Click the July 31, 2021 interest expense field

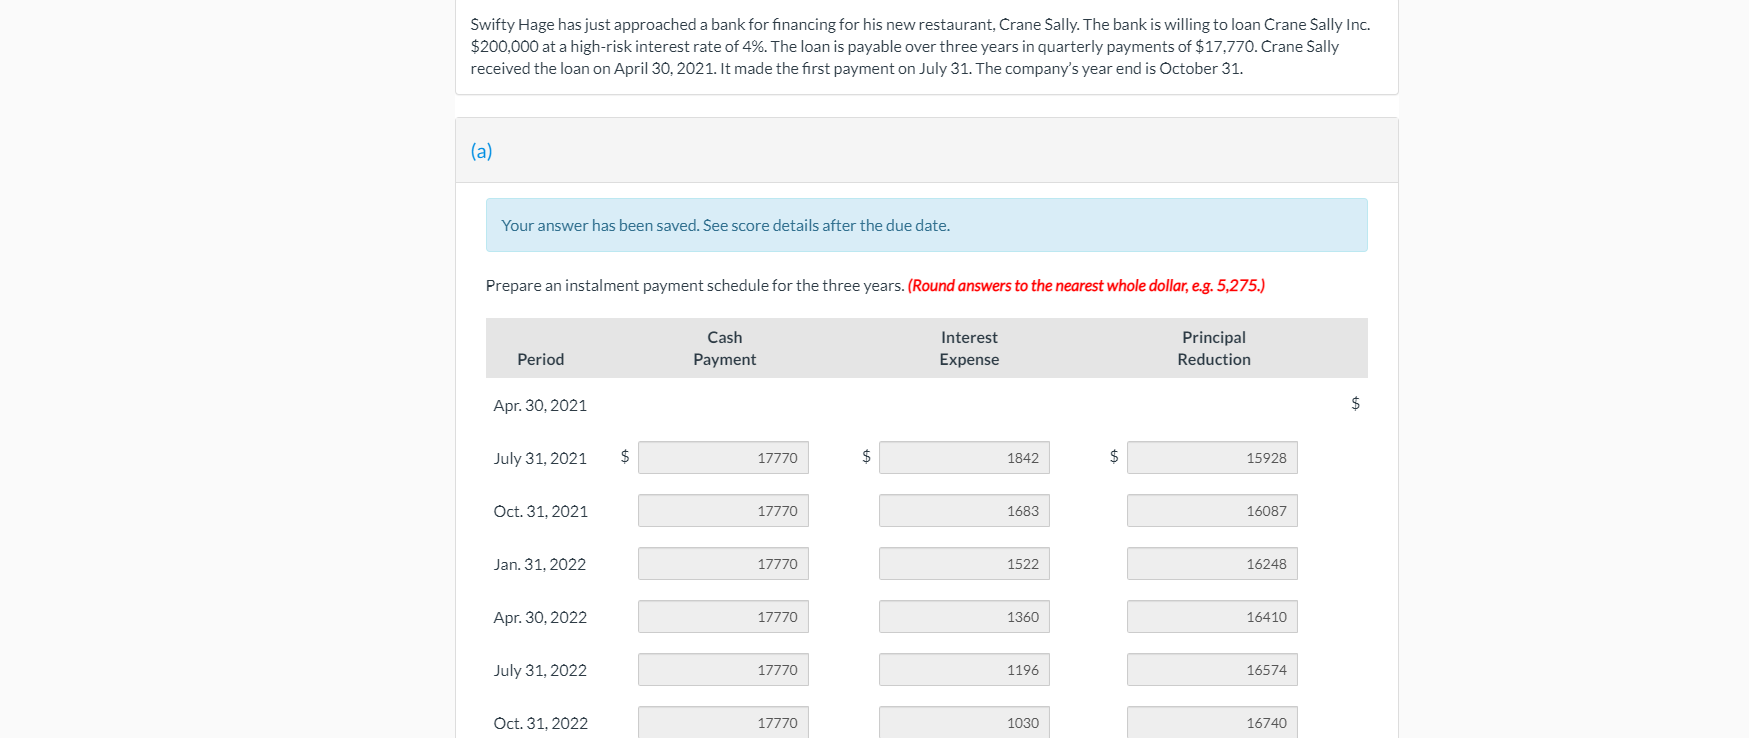click(964, 458)
